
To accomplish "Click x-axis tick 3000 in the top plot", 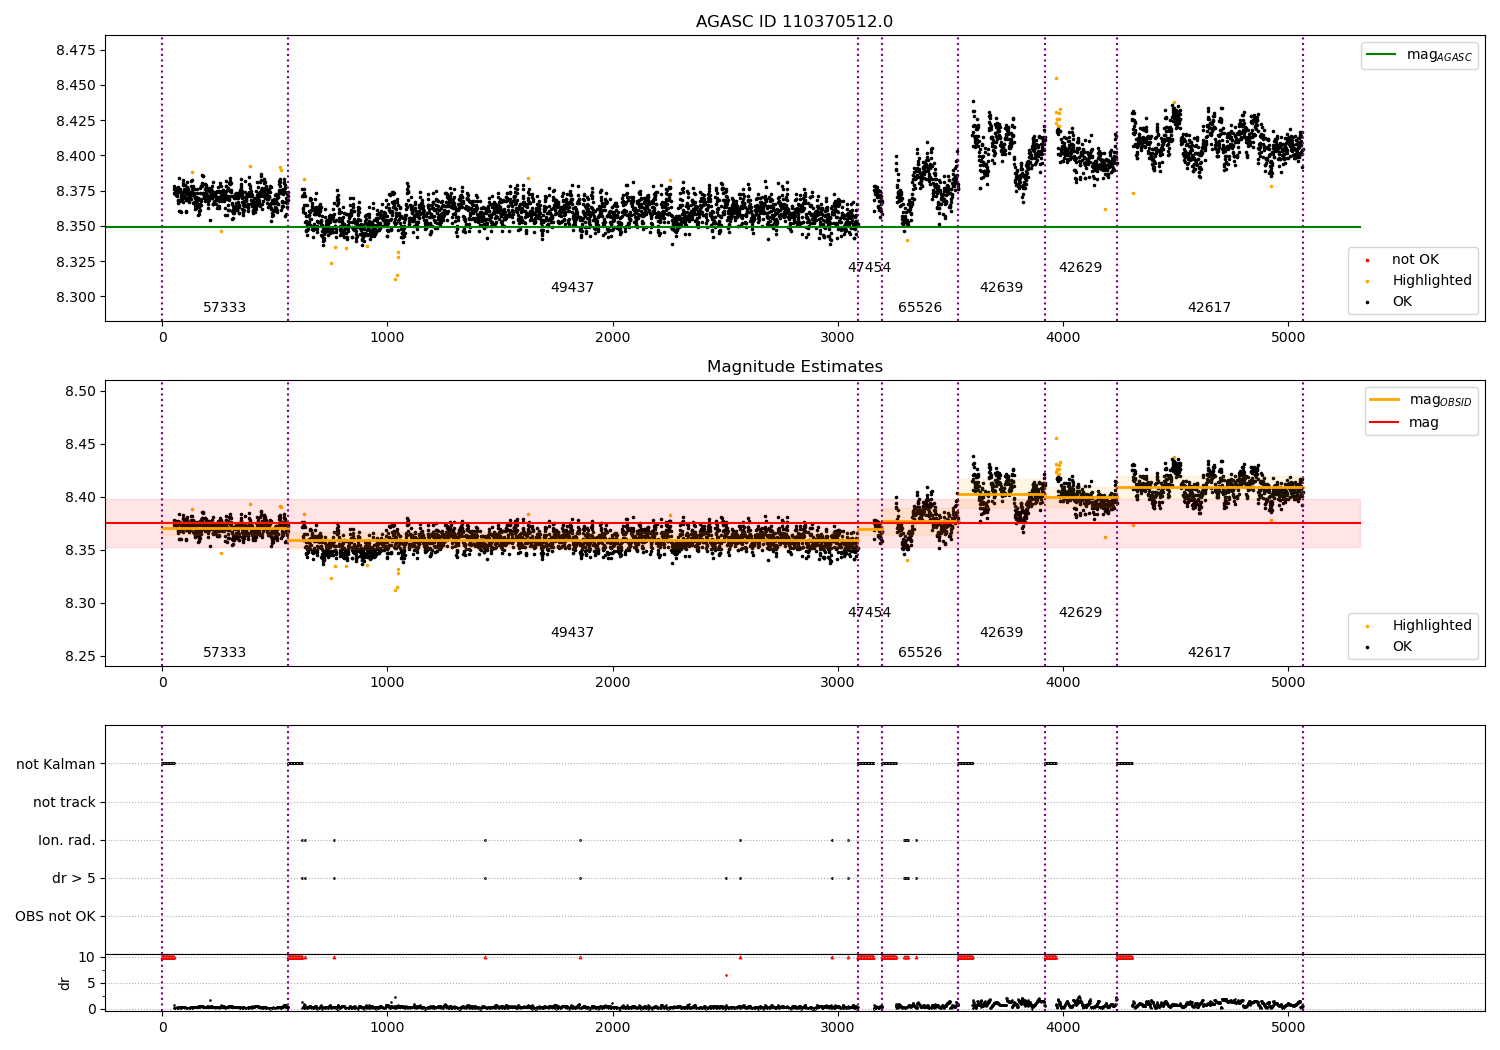I will 838,338.
